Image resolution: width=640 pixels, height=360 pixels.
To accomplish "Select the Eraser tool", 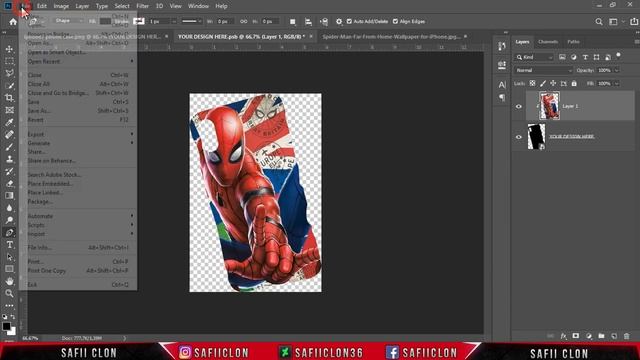I will 9,184.
